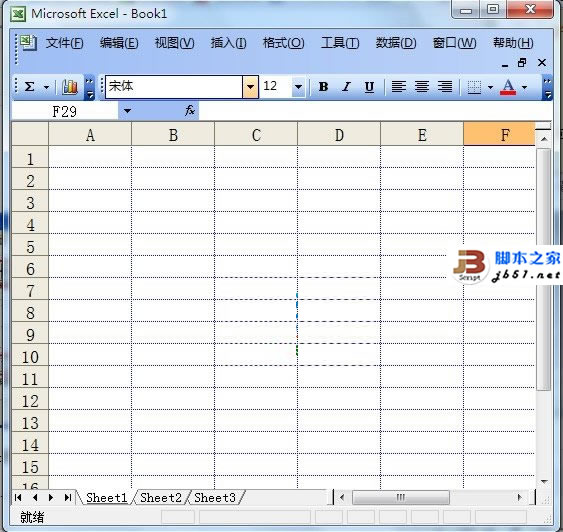Image resolution: width=563 pixels, height=532 pixels.
Task: Open the font size dropdown arrow
Action: [298, 87]
